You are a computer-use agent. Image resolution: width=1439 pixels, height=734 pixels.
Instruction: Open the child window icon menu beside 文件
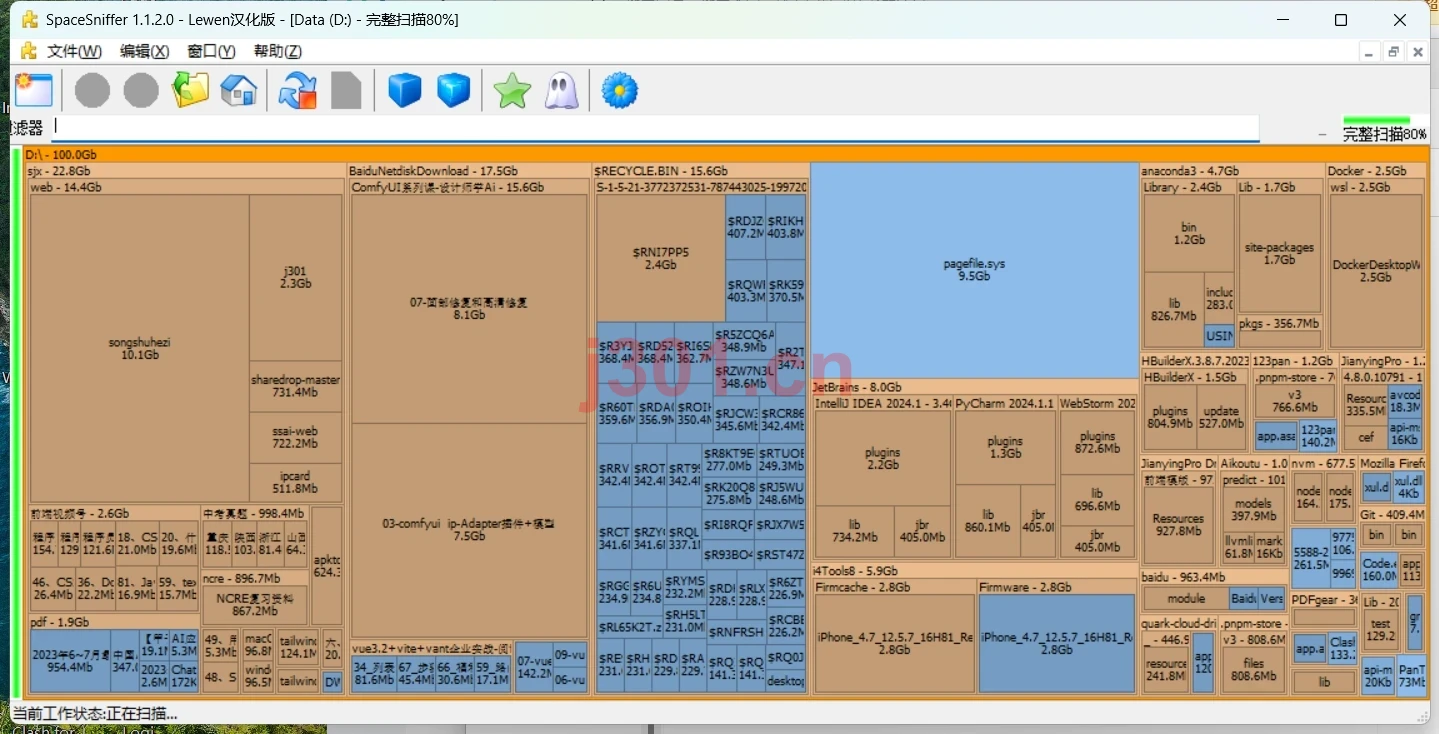28,51
